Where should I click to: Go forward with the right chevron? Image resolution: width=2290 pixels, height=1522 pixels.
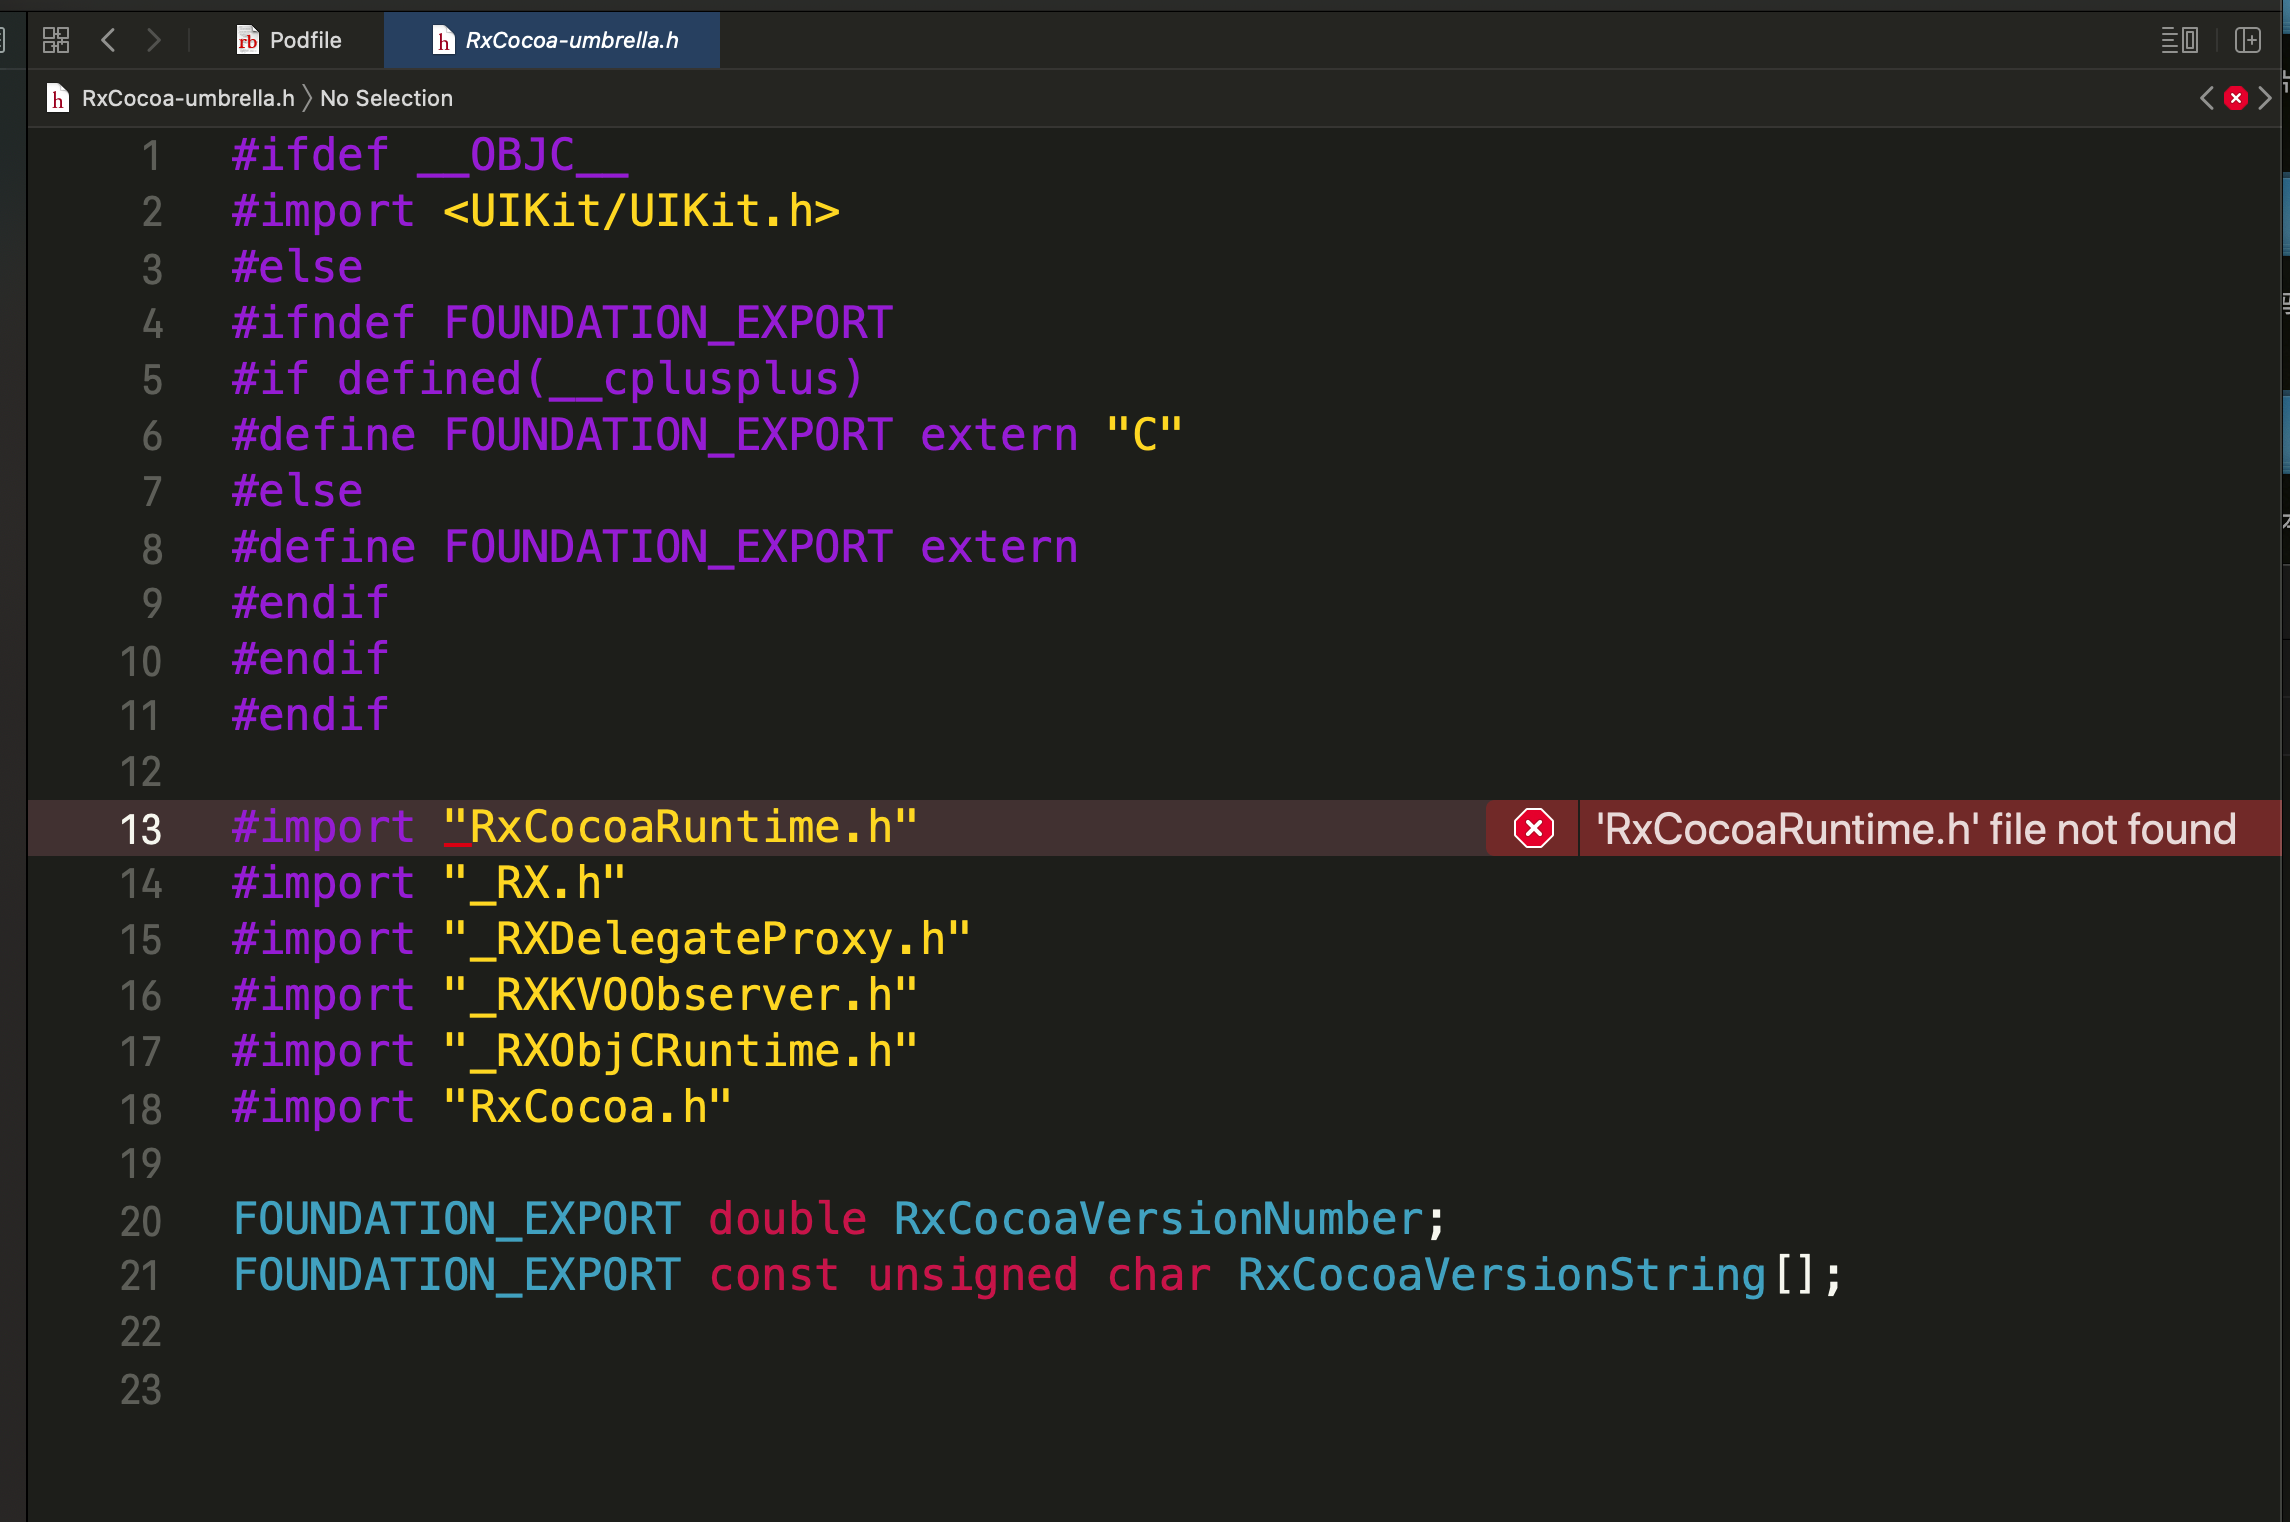(153, 40)
